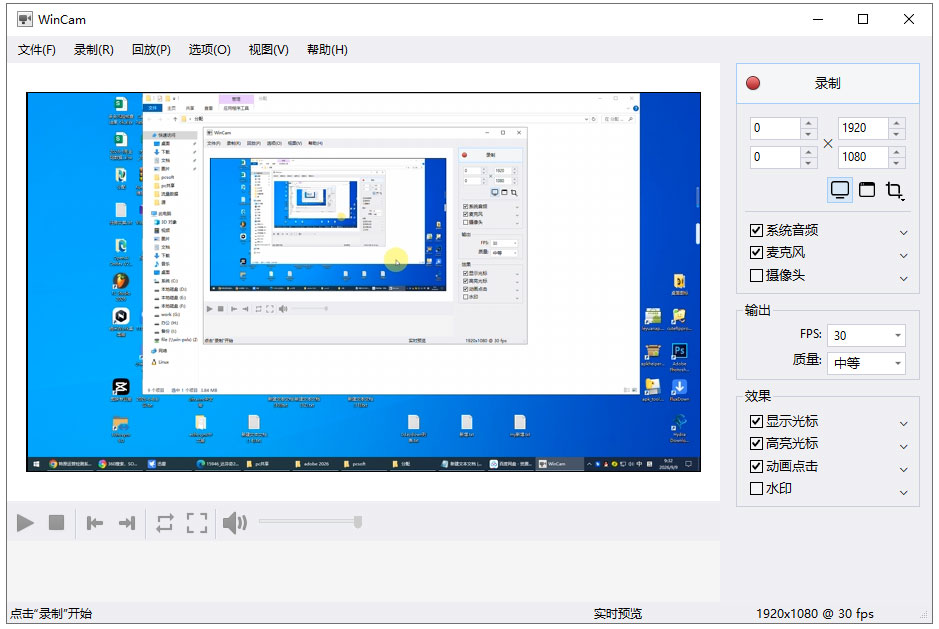Decrease the X offset next to 1920
The image size is (939, 629).
coord(808,134)
